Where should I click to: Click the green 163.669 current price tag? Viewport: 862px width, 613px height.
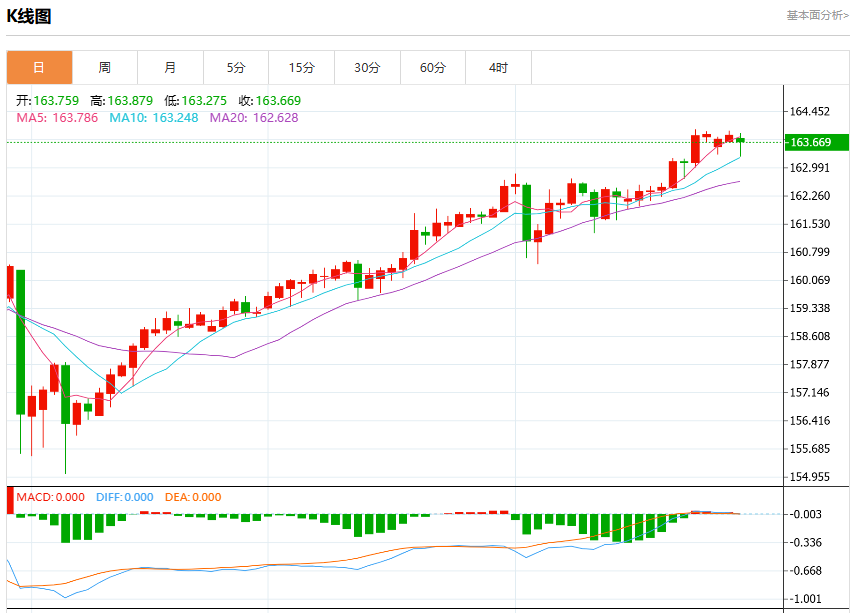(x=816, y=142)
